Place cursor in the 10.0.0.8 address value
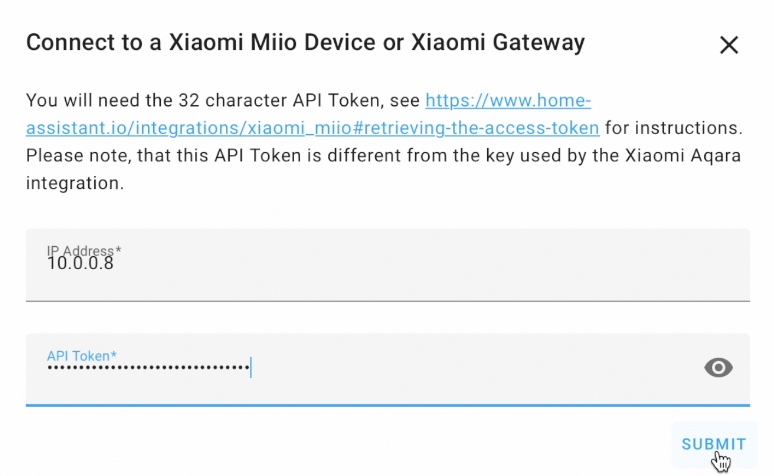The width and height of the screenshot is (774, 476). [80, 263]
